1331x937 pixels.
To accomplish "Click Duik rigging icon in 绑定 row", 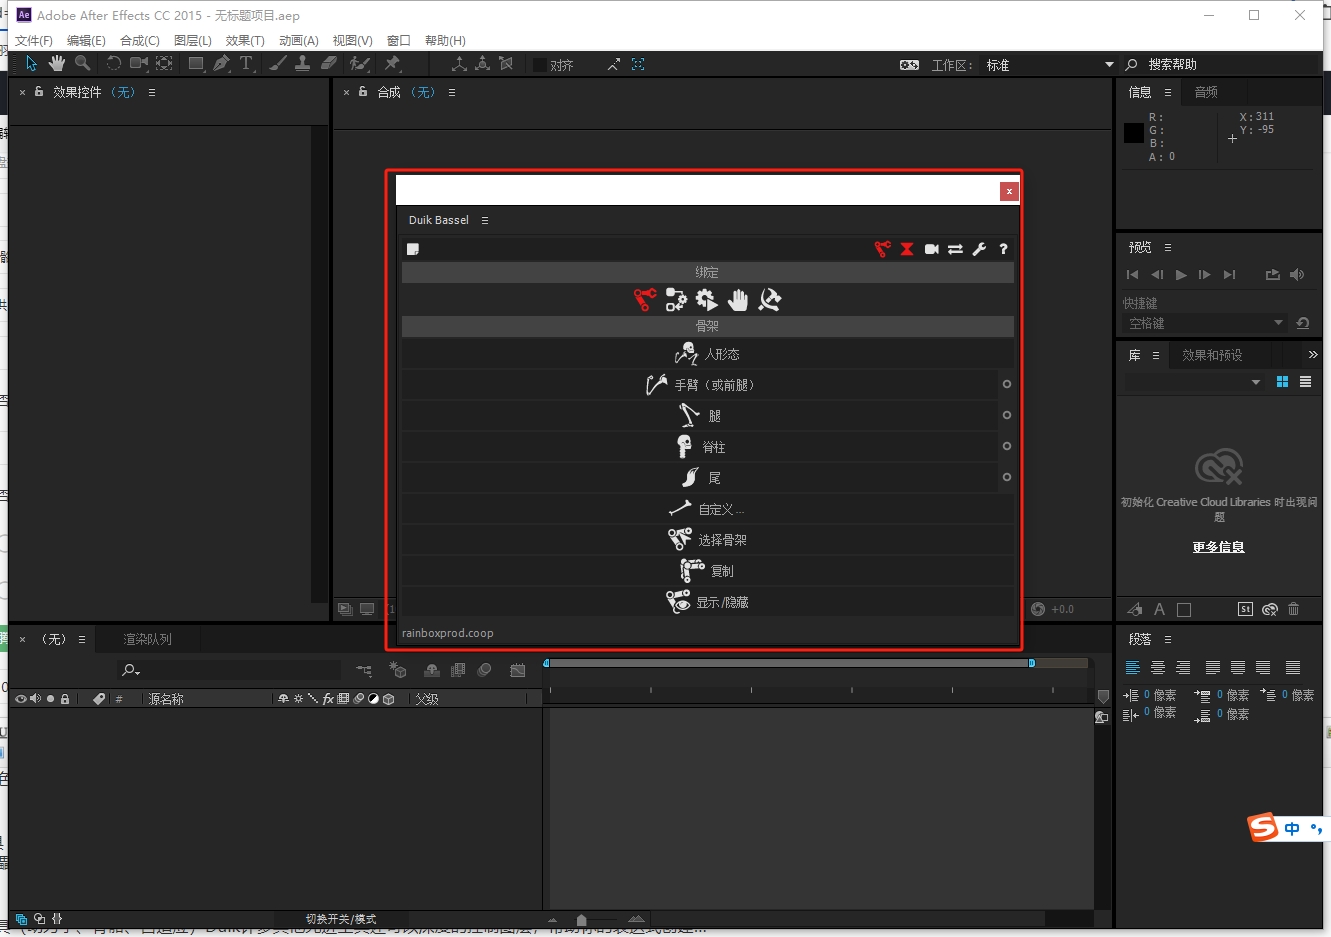I will point(645,299).
